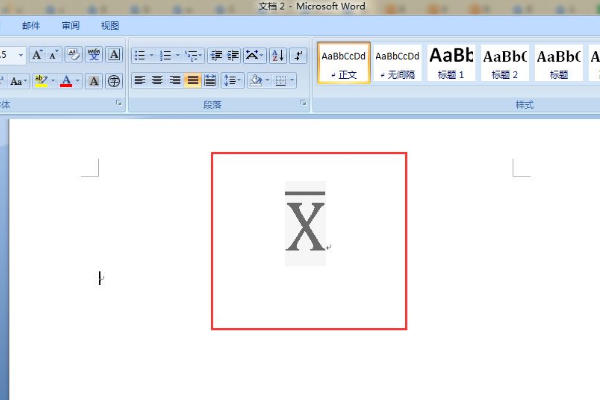Apply Character Shading icon

tap(94, 81)
